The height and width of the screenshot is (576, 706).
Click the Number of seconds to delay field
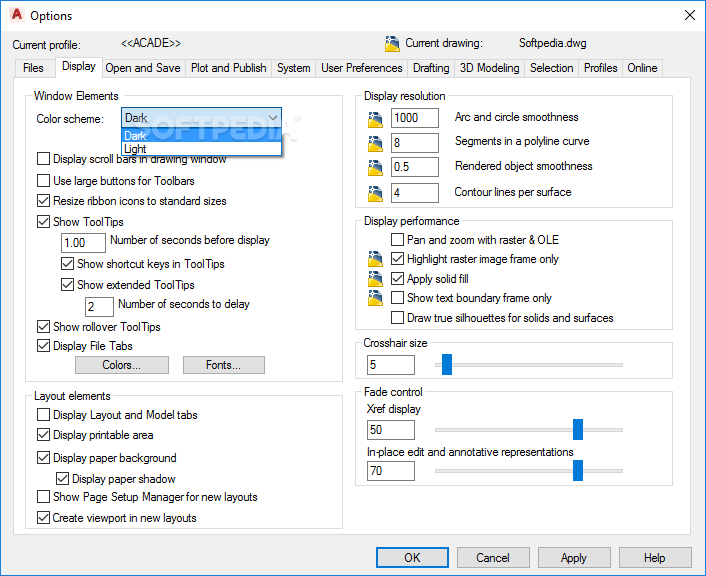coord(100,307)
